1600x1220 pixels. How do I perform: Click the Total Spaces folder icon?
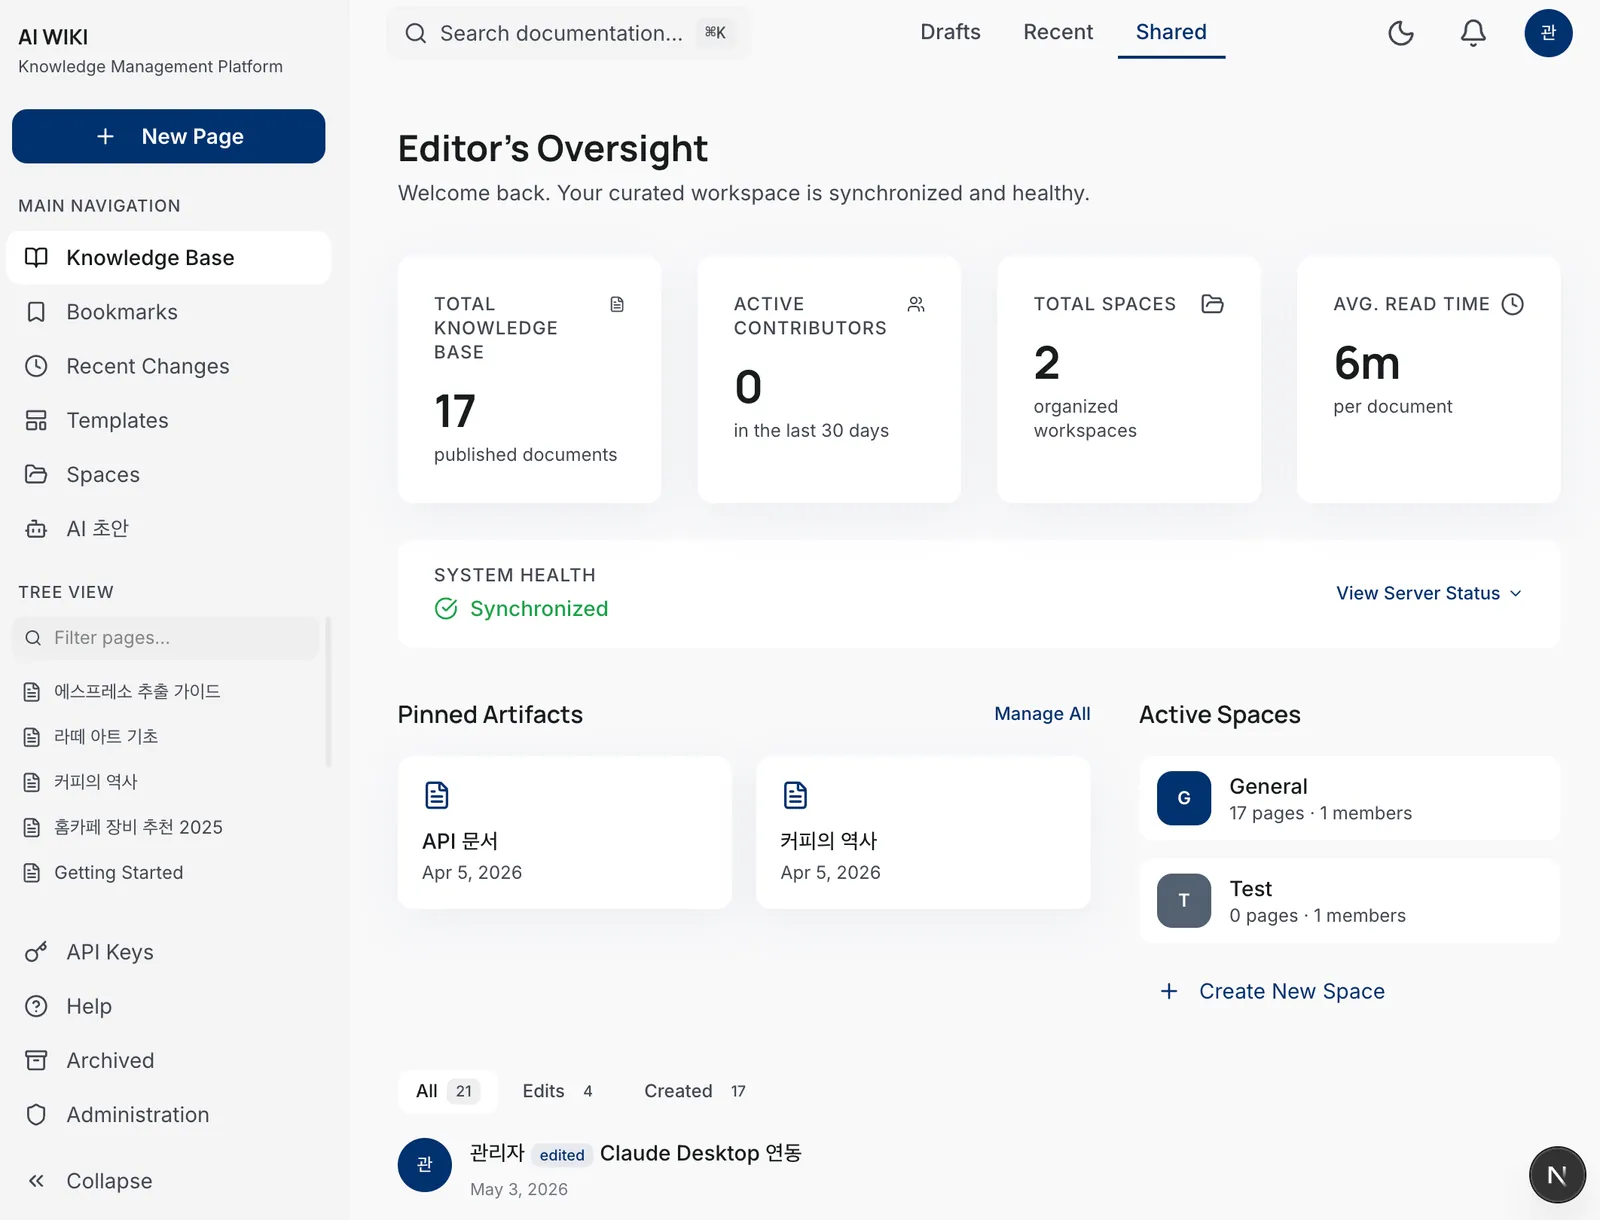coord(1212,304)
